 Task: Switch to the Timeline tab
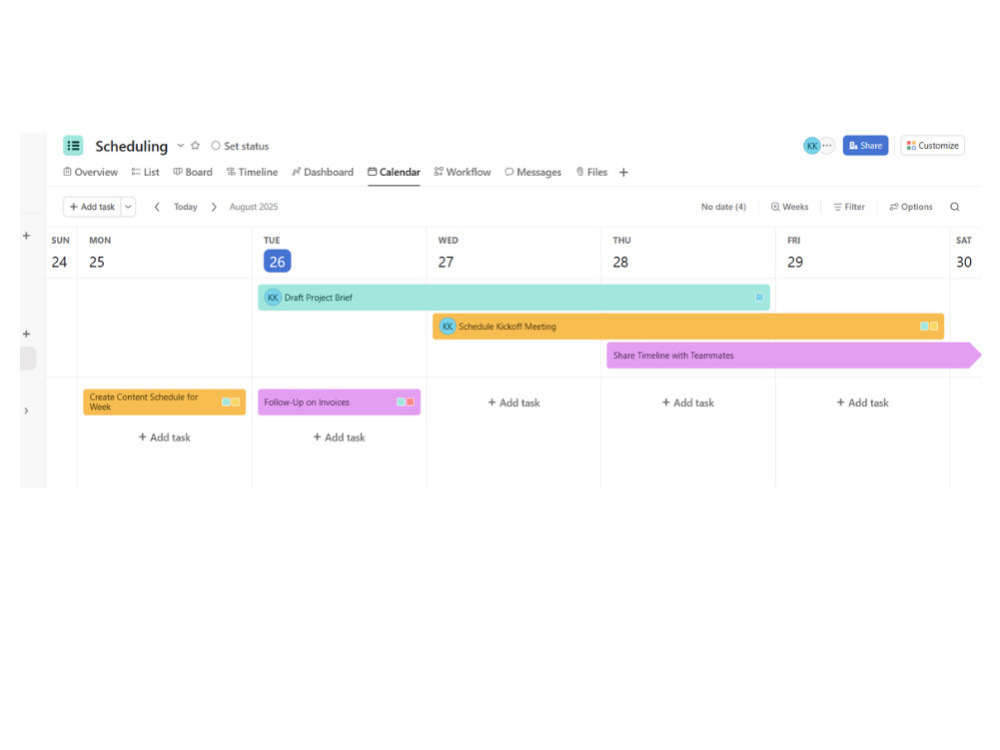coord(252,172)
